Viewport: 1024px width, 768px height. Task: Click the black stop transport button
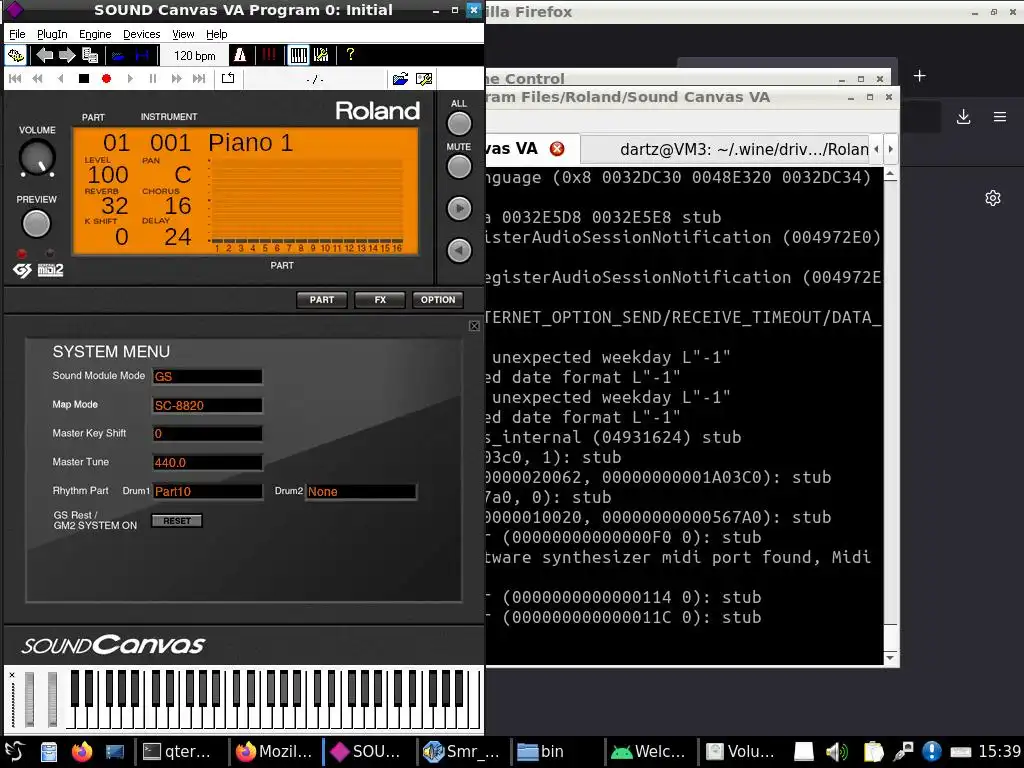(84, 79)
